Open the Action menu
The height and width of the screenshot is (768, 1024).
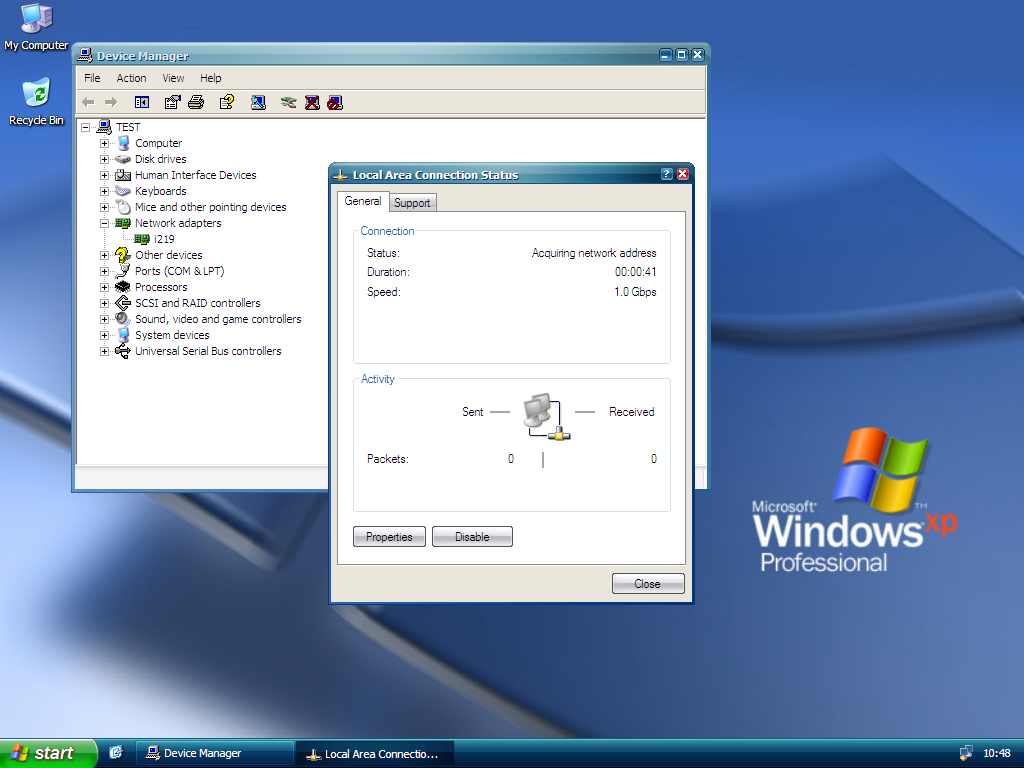131,78
